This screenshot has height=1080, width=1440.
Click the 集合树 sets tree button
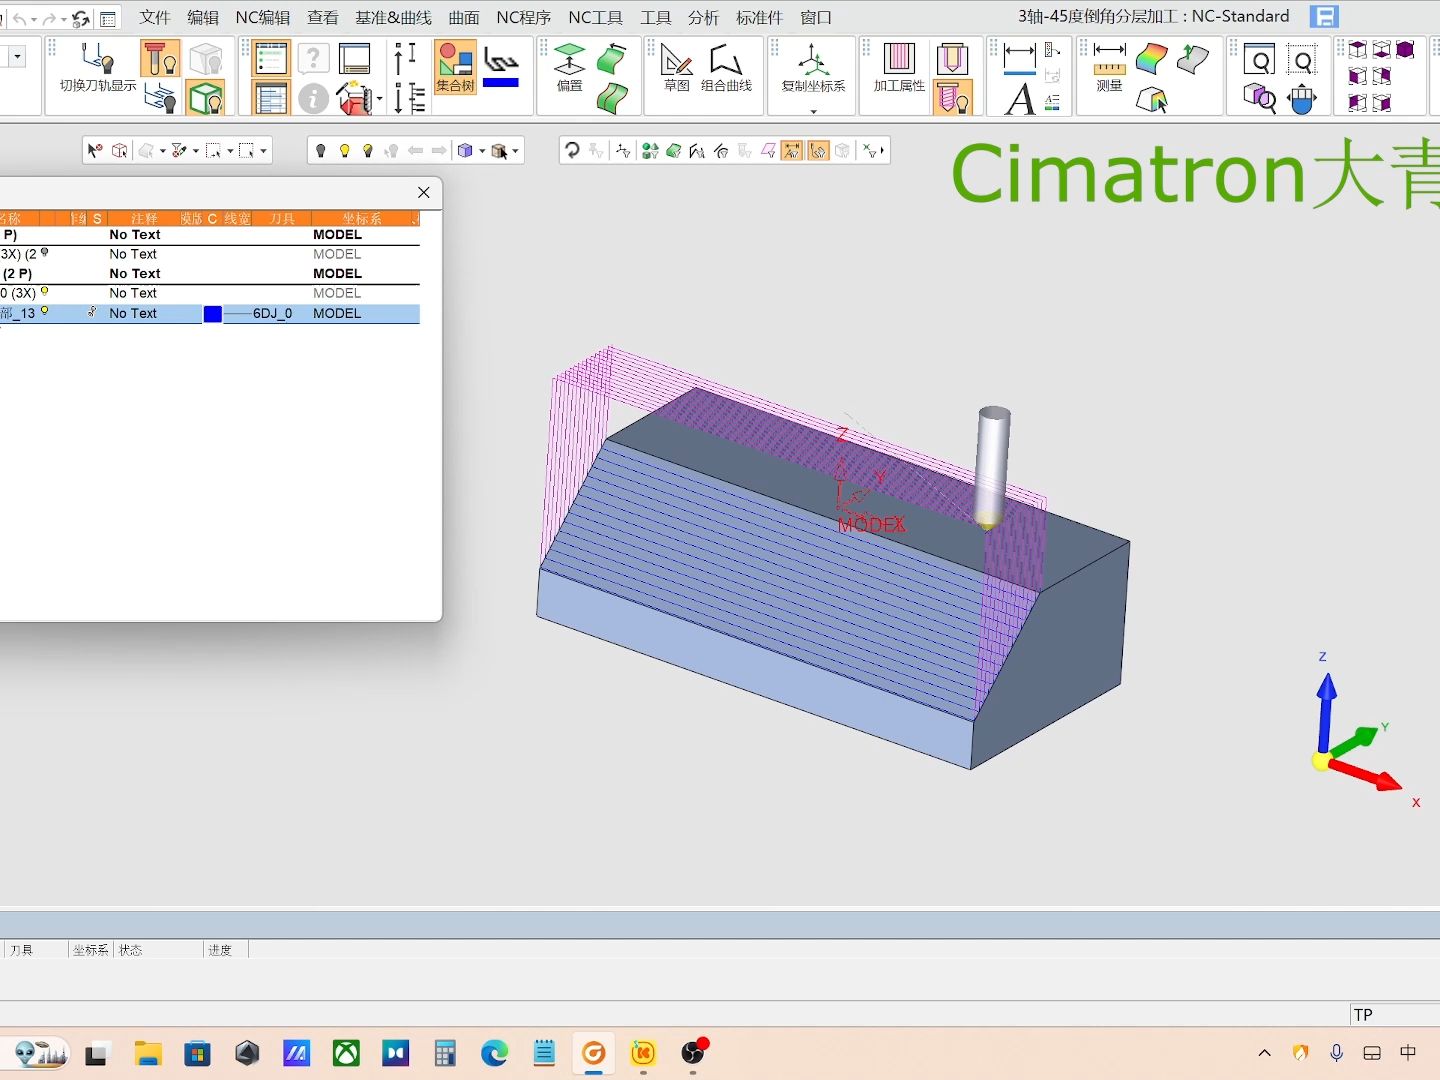455,66
